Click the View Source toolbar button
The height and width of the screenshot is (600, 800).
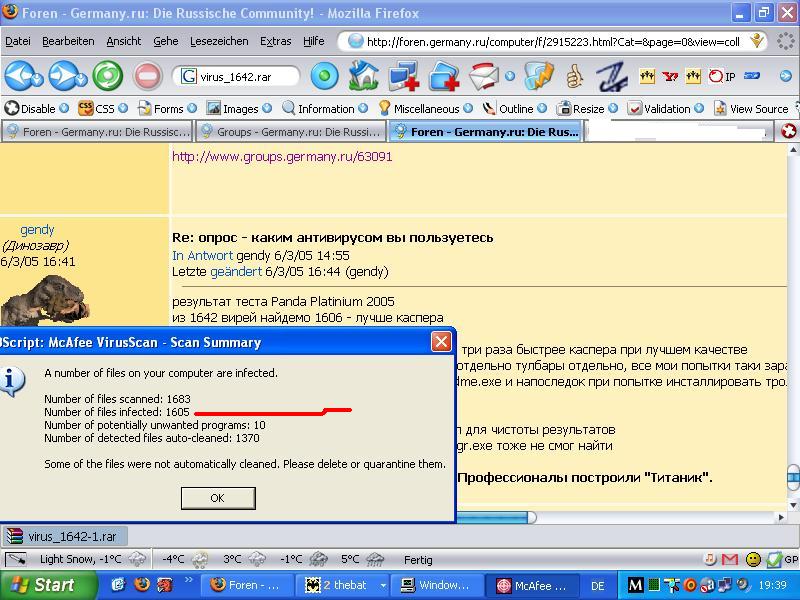752,109
